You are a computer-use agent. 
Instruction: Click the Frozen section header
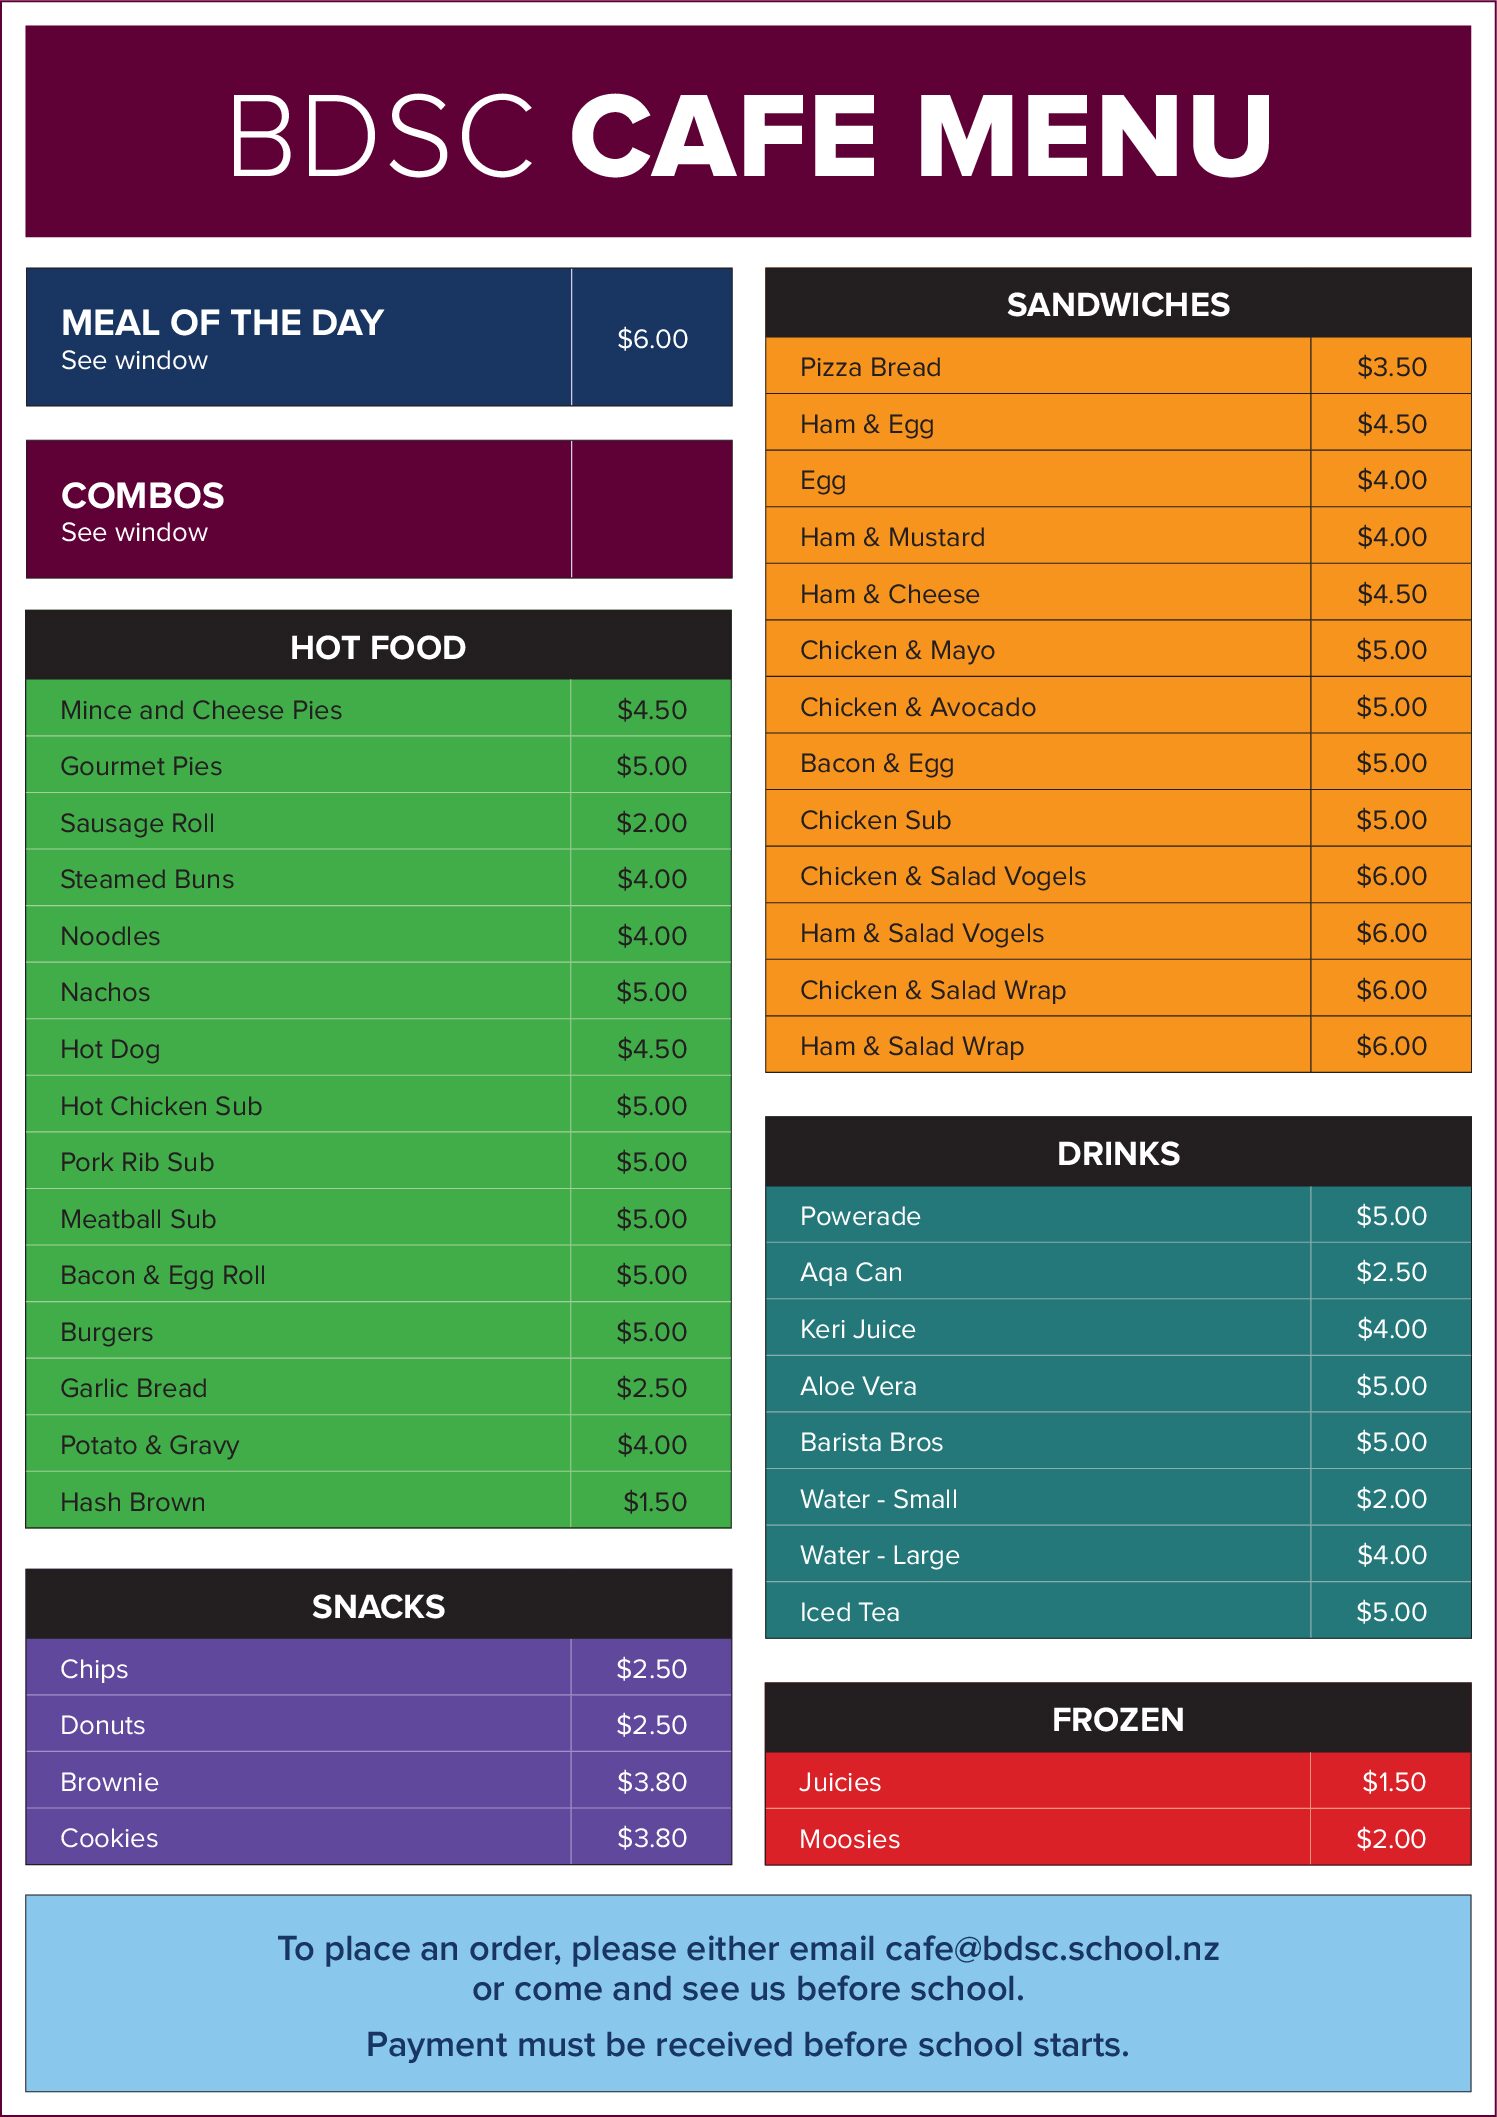1117,1719
